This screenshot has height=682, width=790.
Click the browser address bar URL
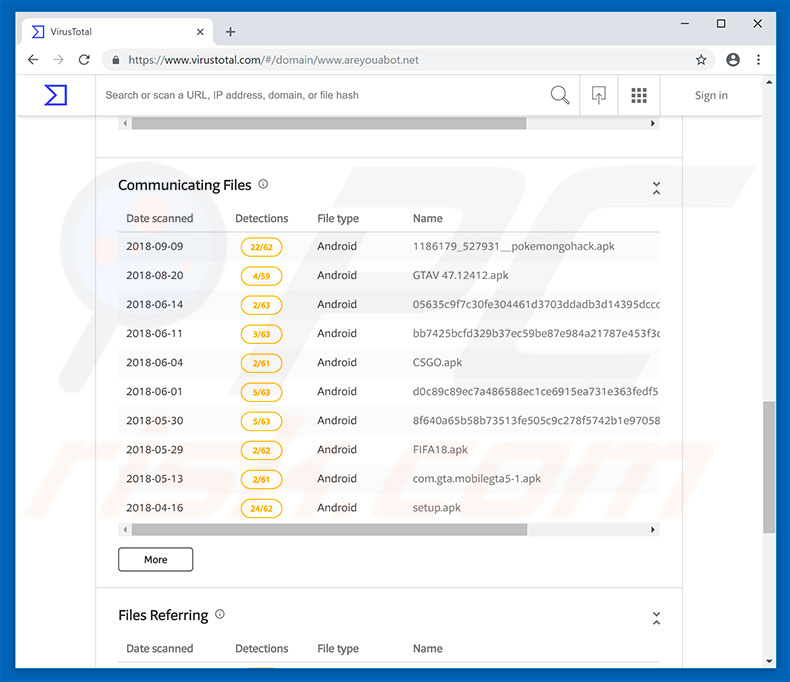[x=273, y=60]
